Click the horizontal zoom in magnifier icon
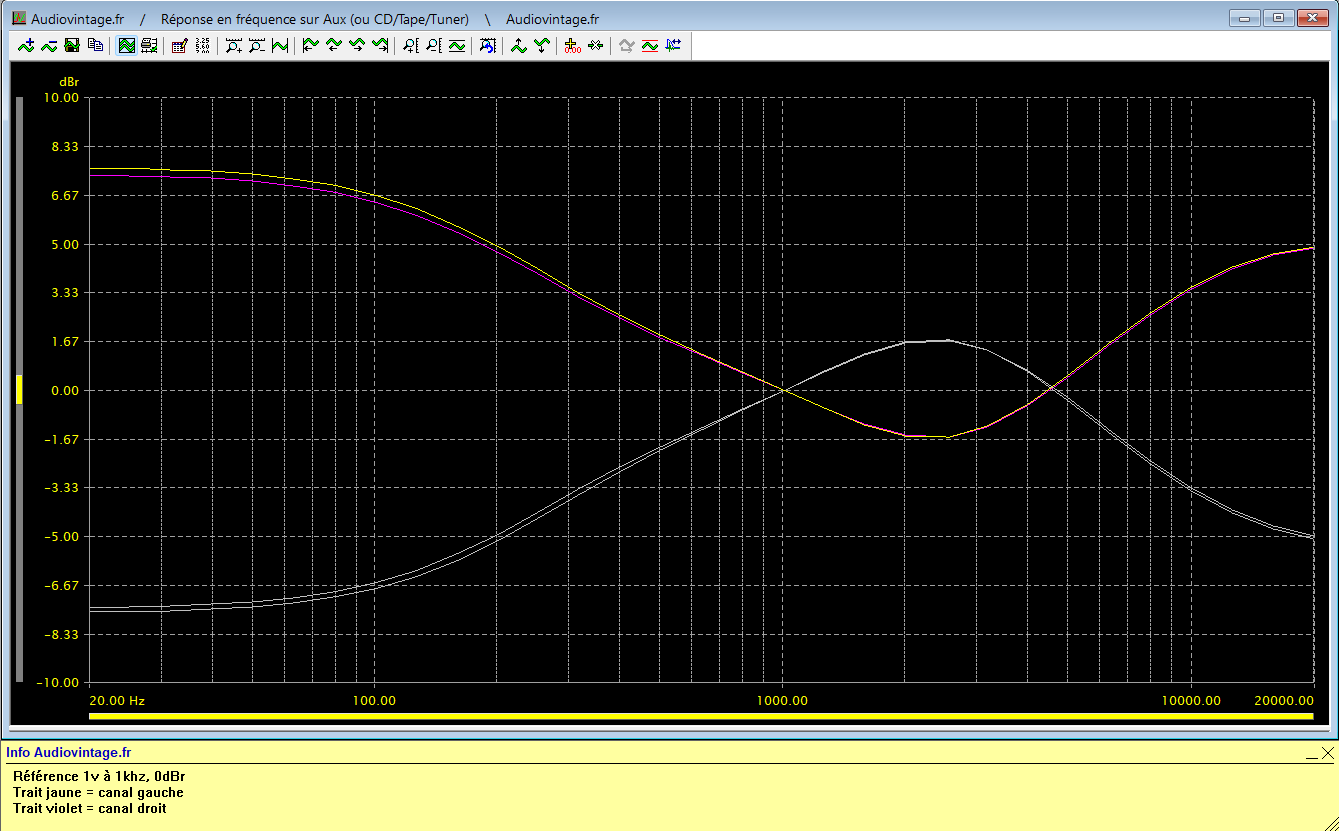This screenshot has width=1339, height=831. coord(234,45)
